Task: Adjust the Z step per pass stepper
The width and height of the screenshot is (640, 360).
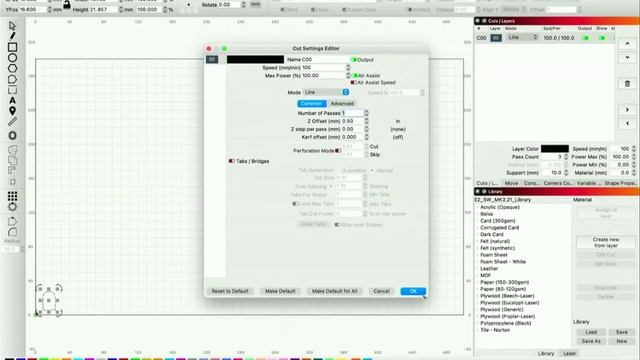Action: tap(366, 129)
